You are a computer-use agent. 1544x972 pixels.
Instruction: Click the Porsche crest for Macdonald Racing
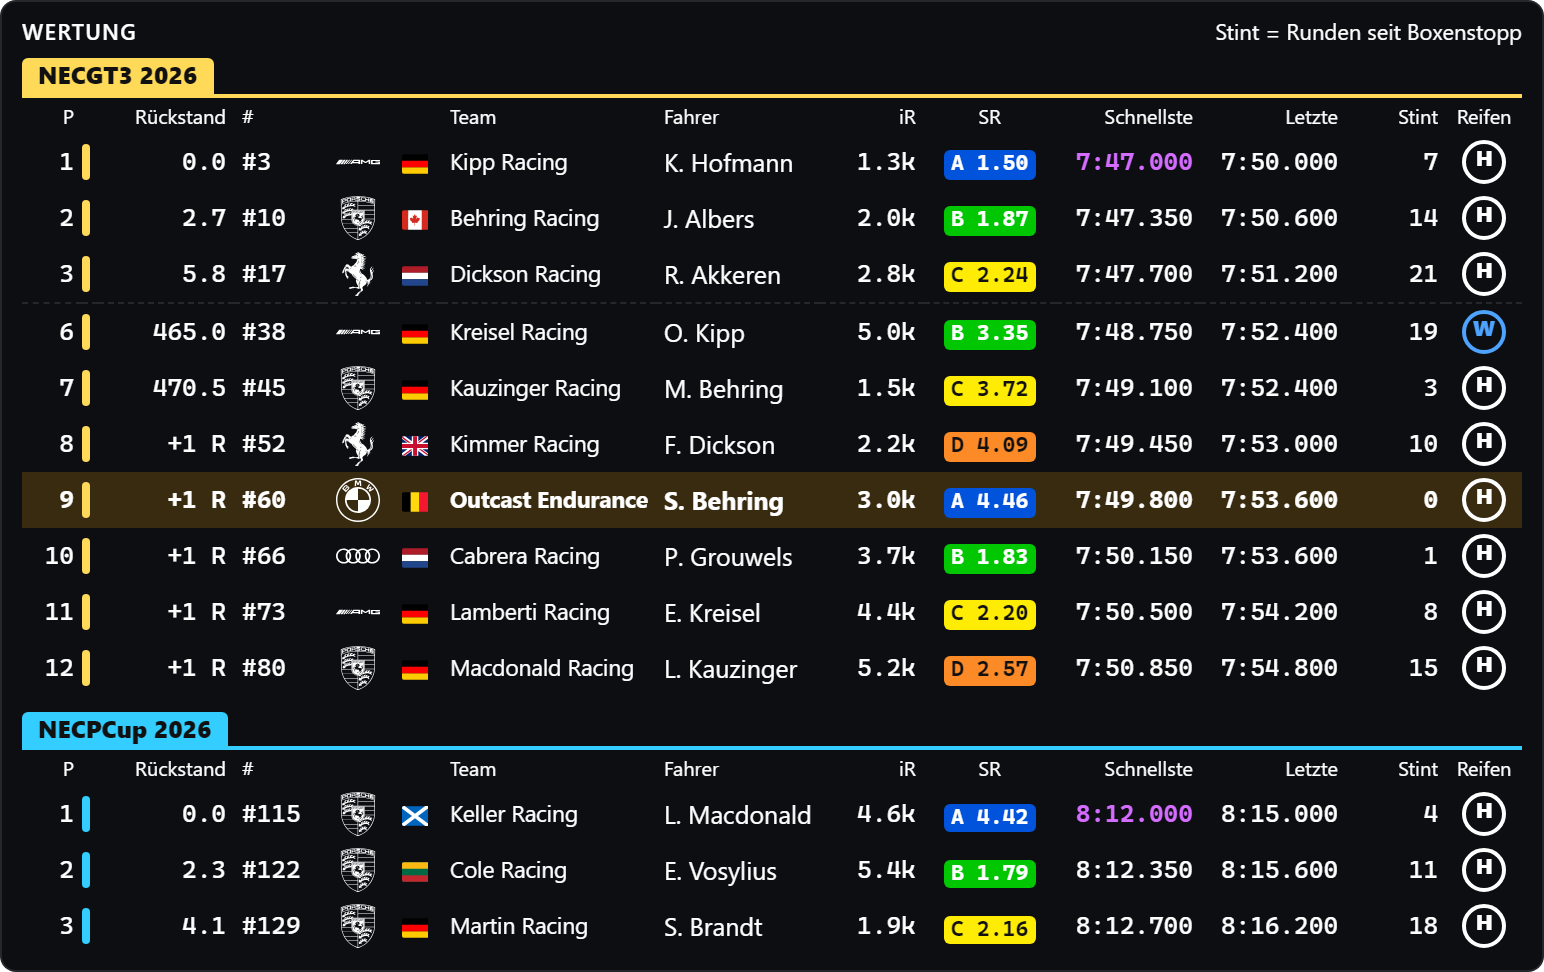point(358,668)
